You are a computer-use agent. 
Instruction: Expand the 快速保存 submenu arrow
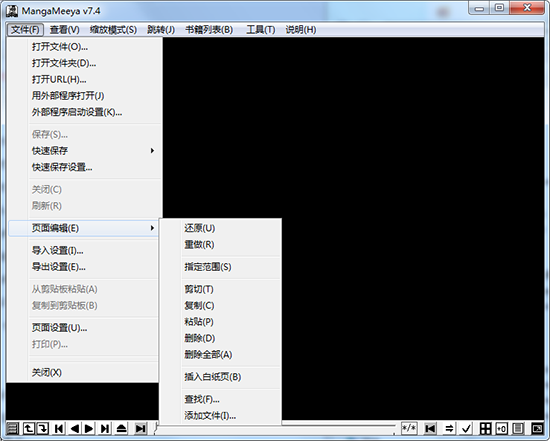click(152, 151)
